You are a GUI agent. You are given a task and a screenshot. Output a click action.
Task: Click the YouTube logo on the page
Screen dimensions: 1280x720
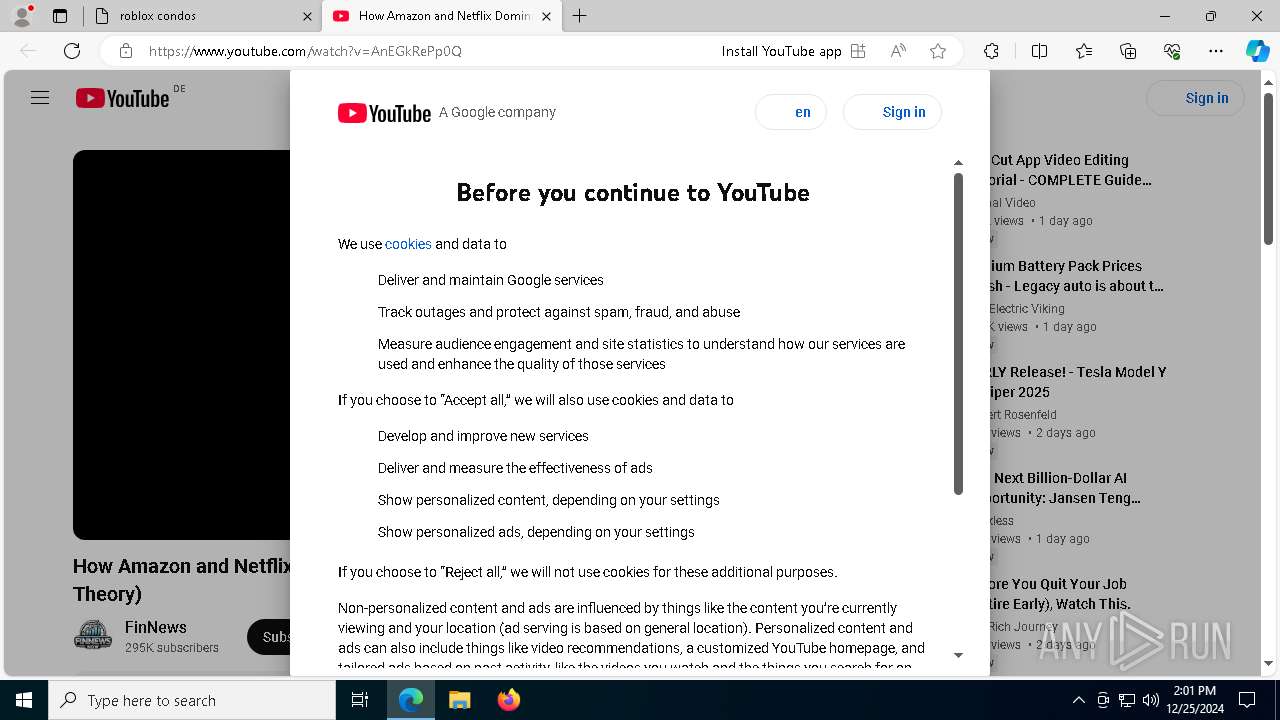click(x=122, y=98)
